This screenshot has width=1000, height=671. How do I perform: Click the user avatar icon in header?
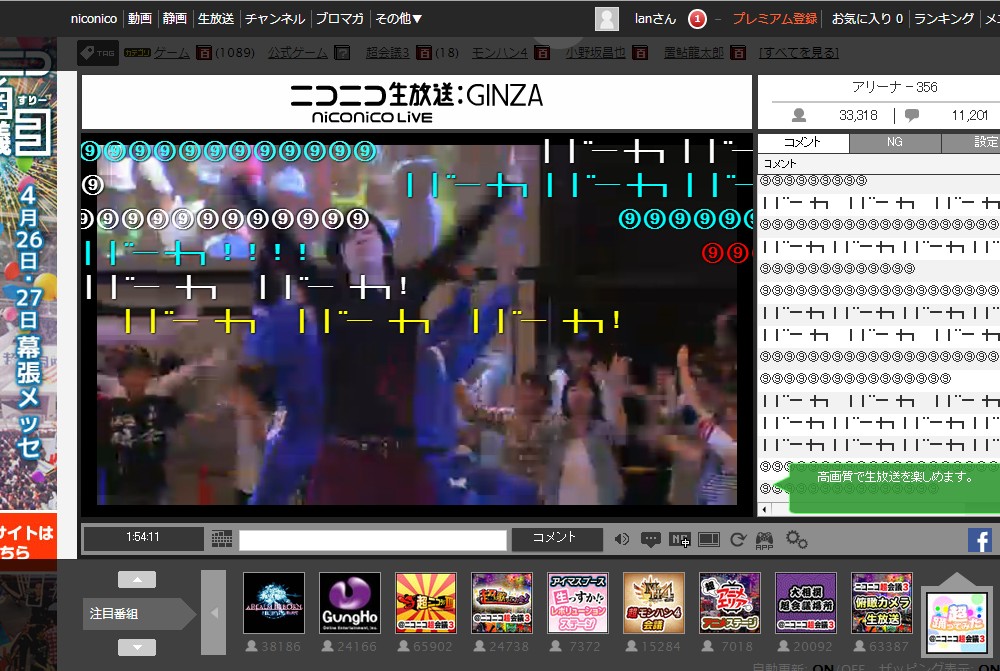click(x=607, y=18)
